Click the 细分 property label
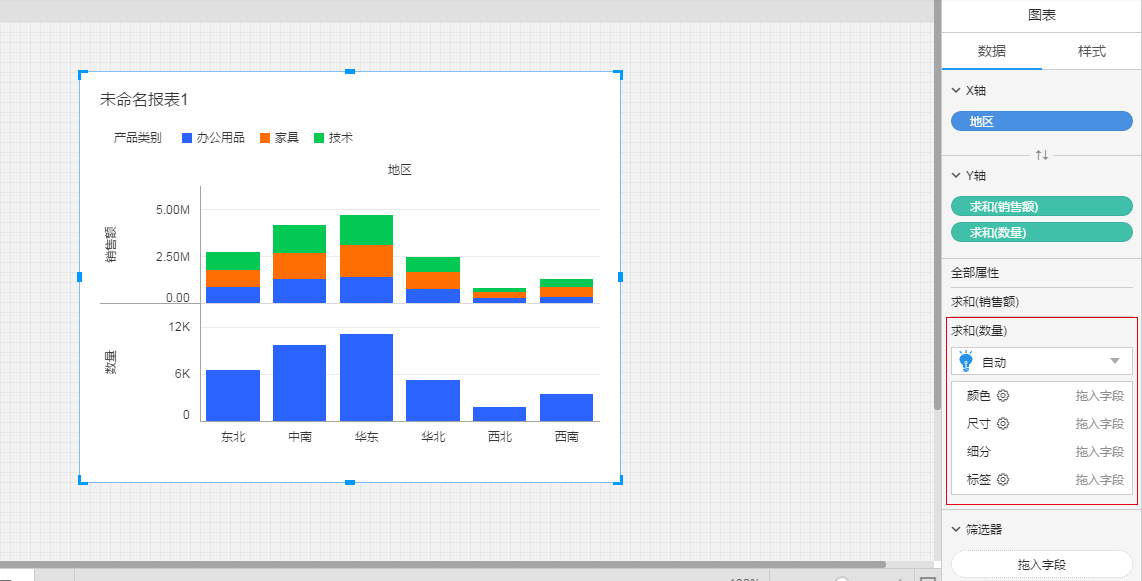The height and width of the screenshot is (581, 1142). pyautogui.click(x=979, y=451)
